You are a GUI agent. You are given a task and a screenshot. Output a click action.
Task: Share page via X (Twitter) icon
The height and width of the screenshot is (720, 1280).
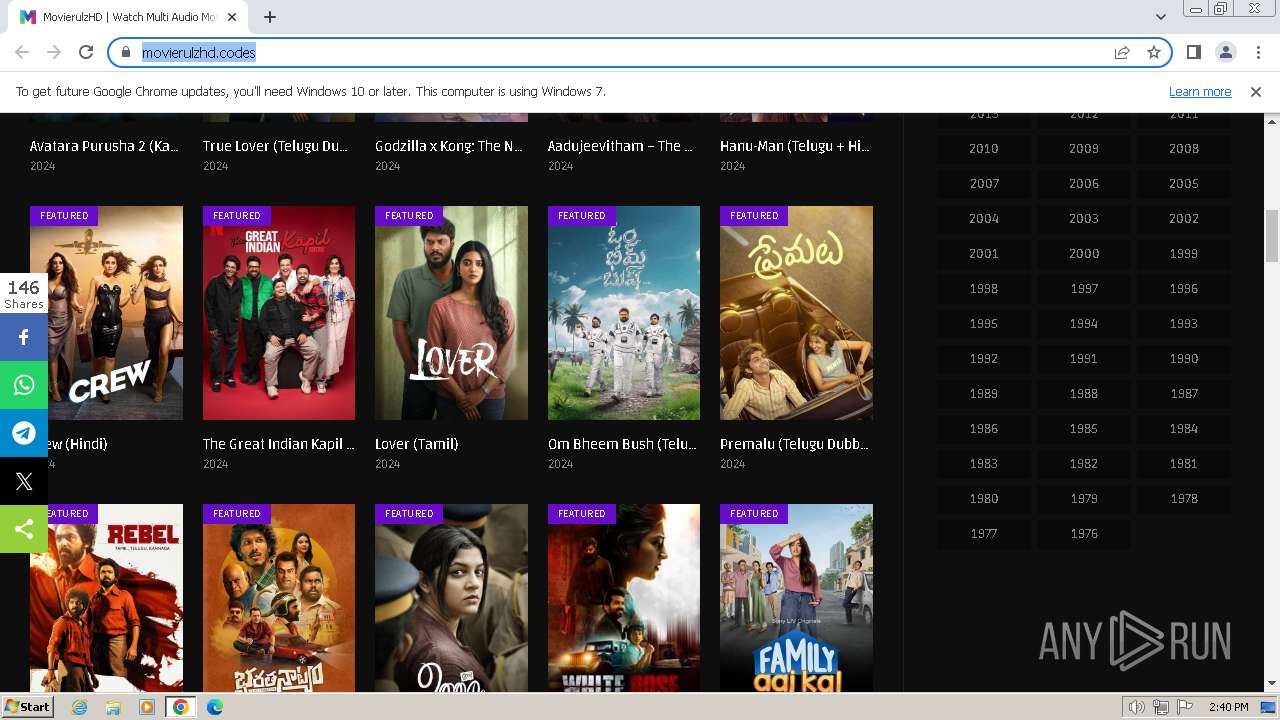pos(24,481)
